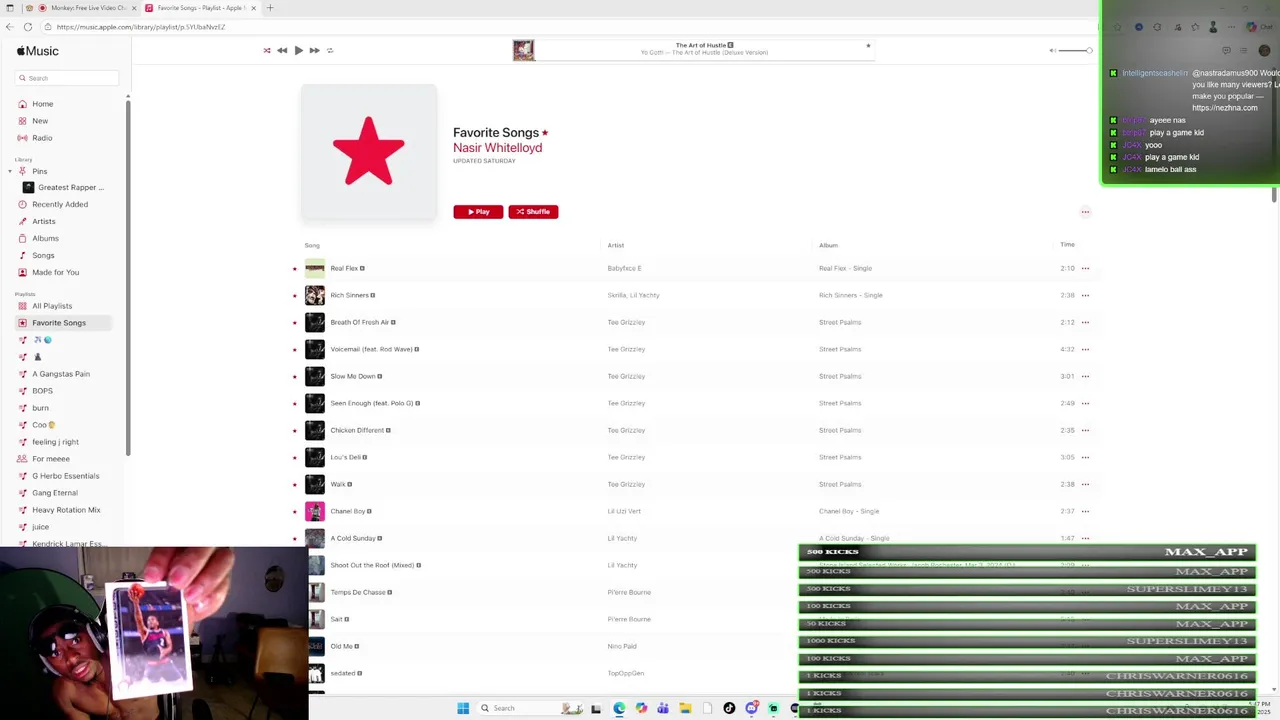Open the juice playlist
This screenshot has width=1280, height=720.
(40, 527)
